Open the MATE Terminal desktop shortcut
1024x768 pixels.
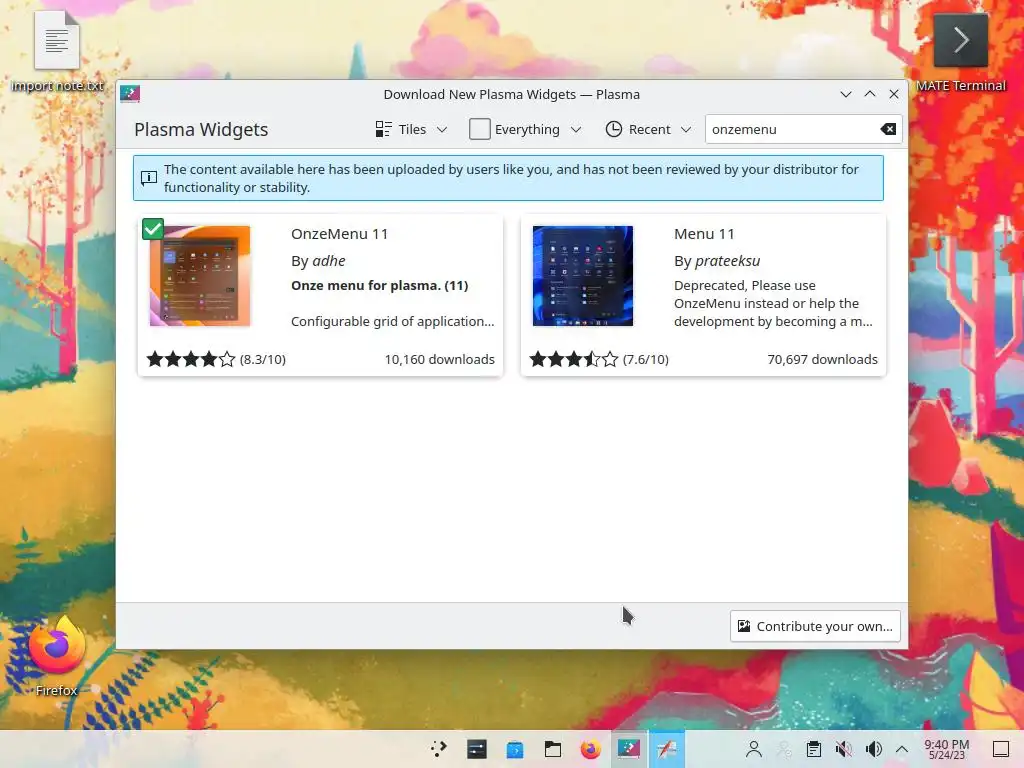click(x=961, y=52)
